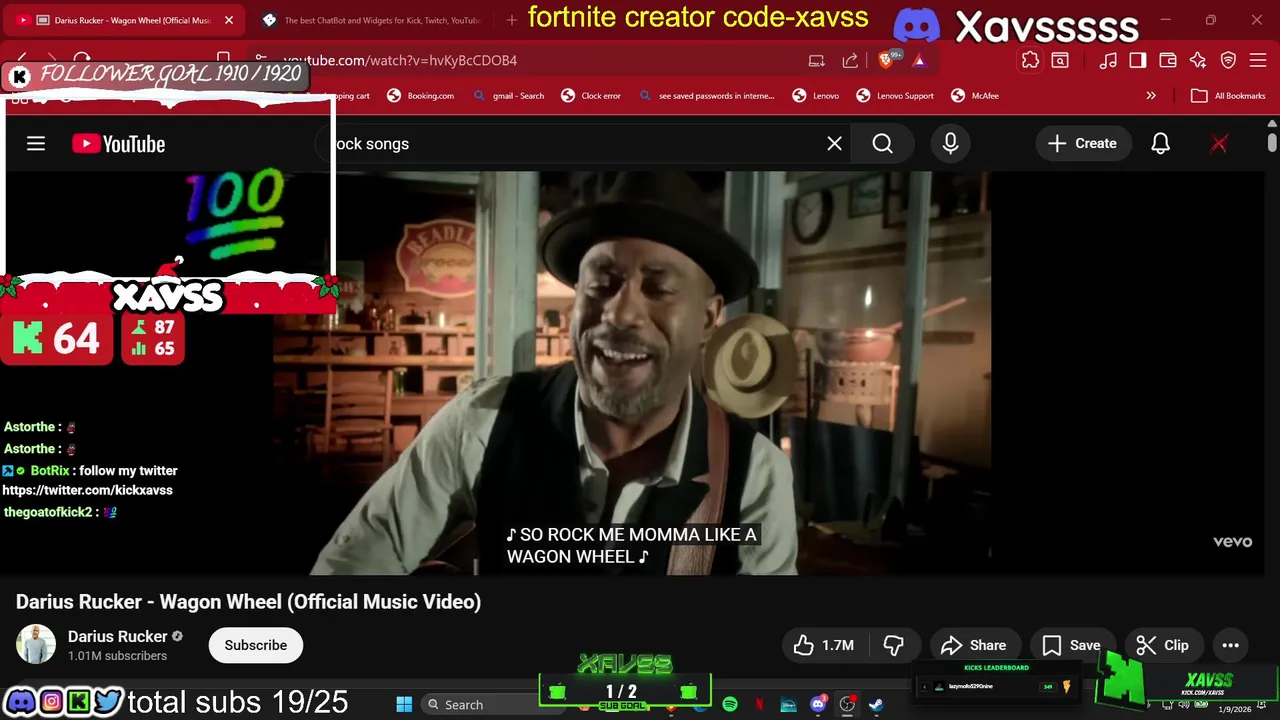The height and width of the screenshot is (720, 1280).
Task: Create a Clip of the video
Action: point(1163,646)
